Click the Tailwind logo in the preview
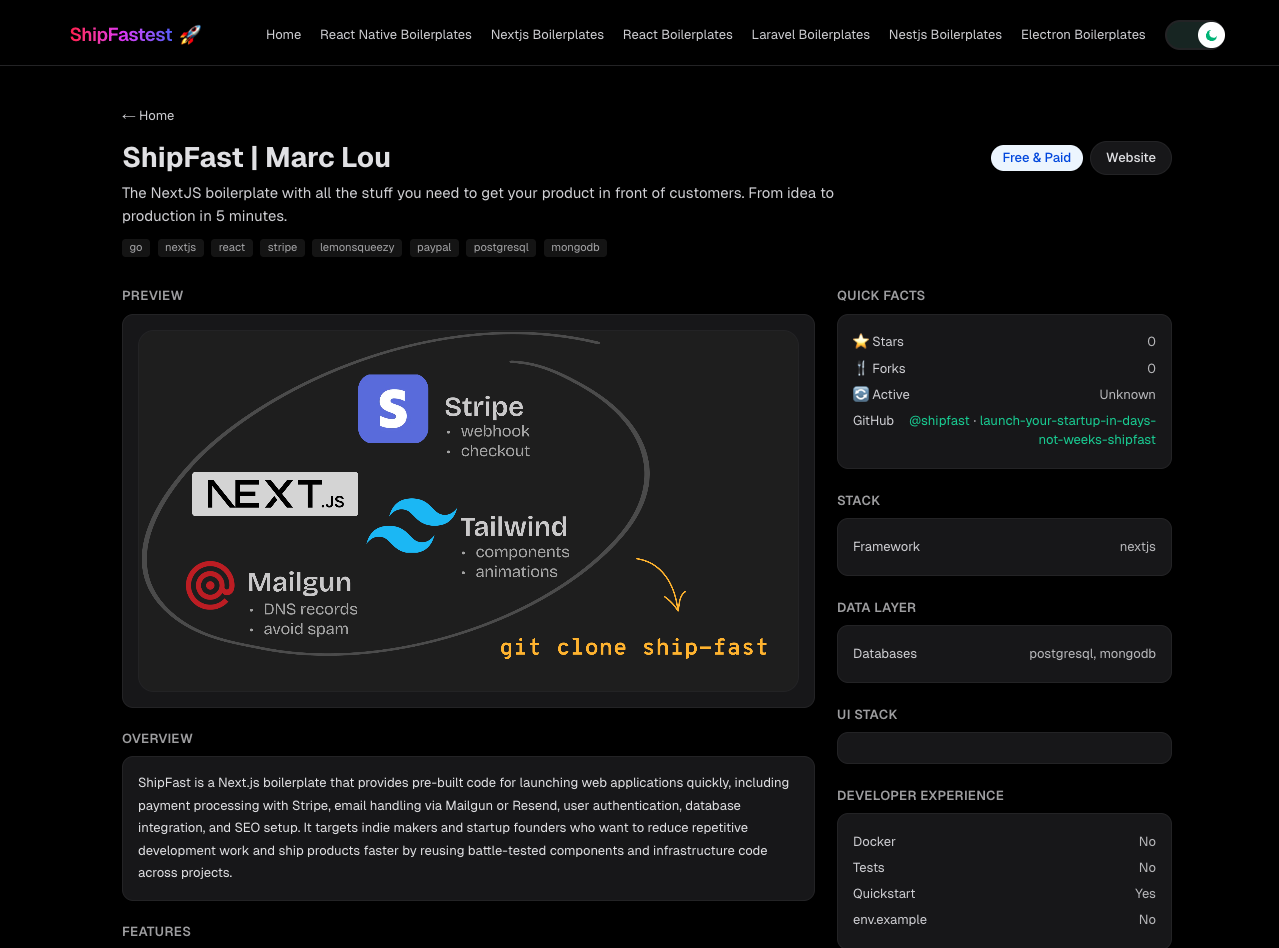Image resolution: width=1279 pixels, height=948 pixels. (411, 527)
